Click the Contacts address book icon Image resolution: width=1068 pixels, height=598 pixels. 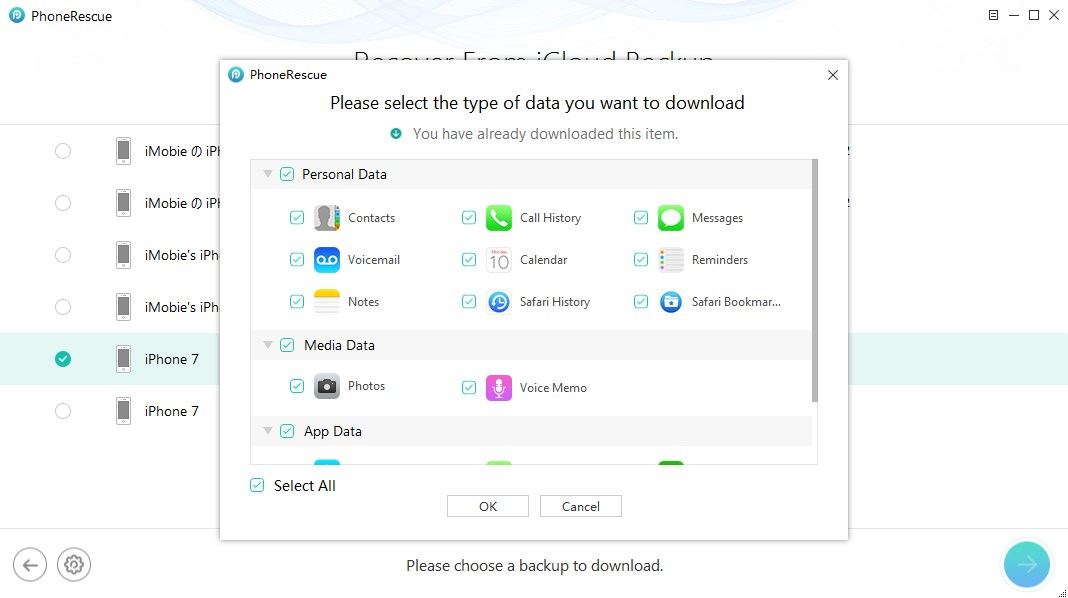point(327,218)
